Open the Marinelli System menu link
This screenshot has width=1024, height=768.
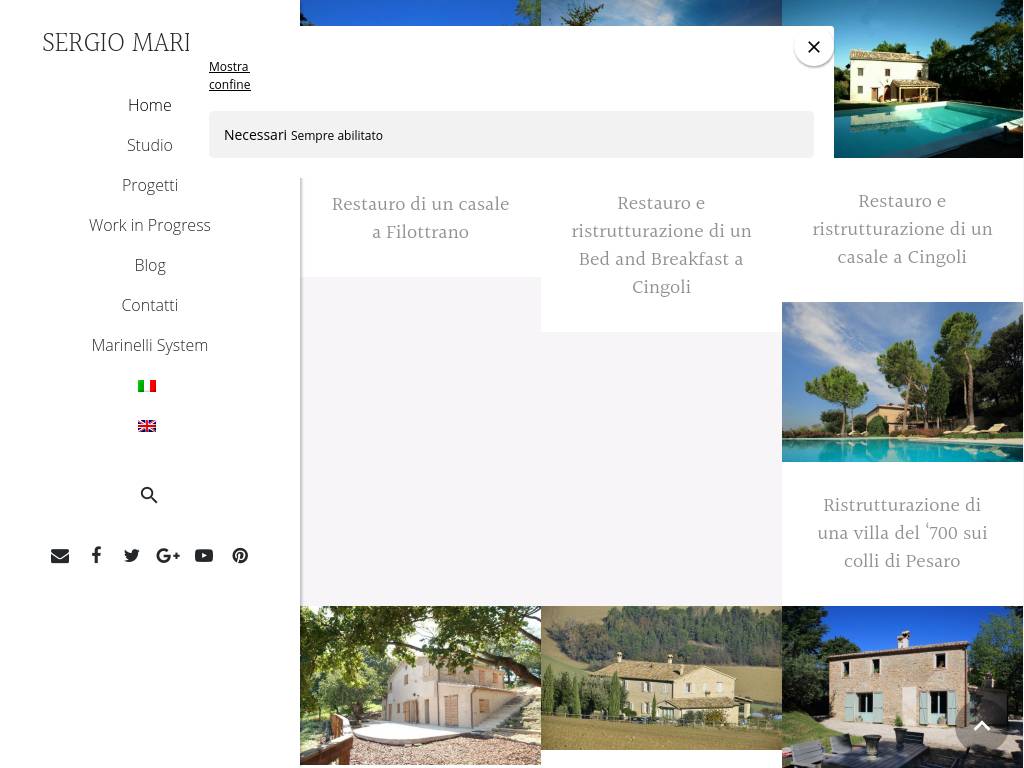pos(150,345)
